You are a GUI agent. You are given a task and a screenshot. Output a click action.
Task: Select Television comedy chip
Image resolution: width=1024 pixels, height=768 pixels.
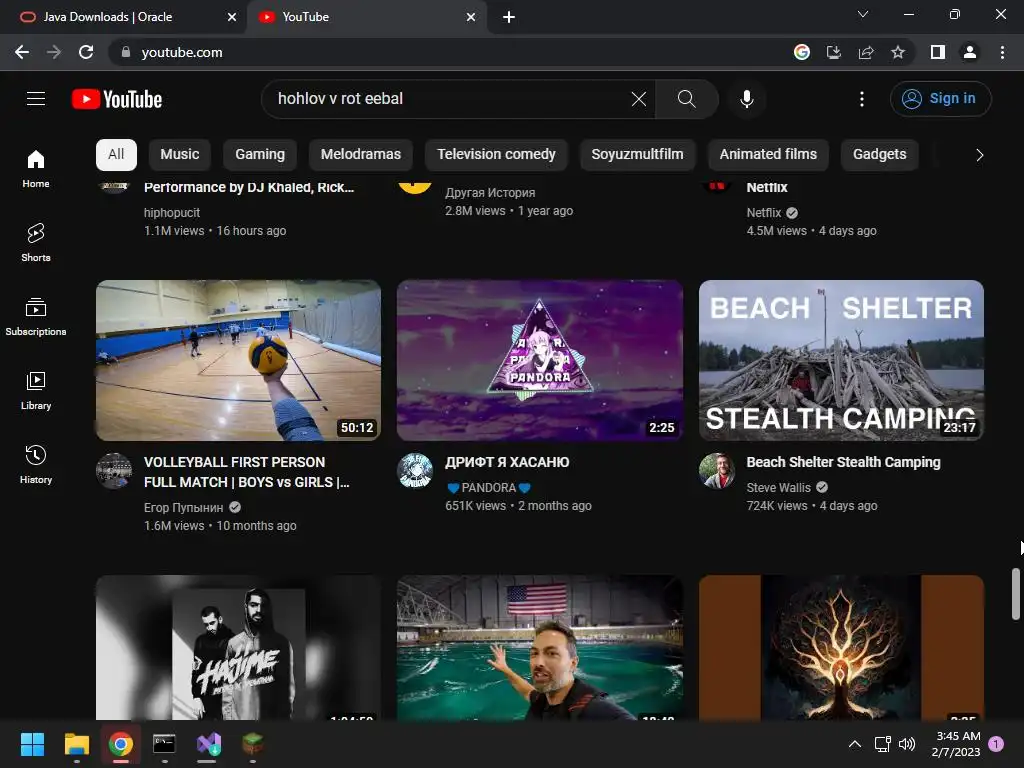[x=496, y=155]
